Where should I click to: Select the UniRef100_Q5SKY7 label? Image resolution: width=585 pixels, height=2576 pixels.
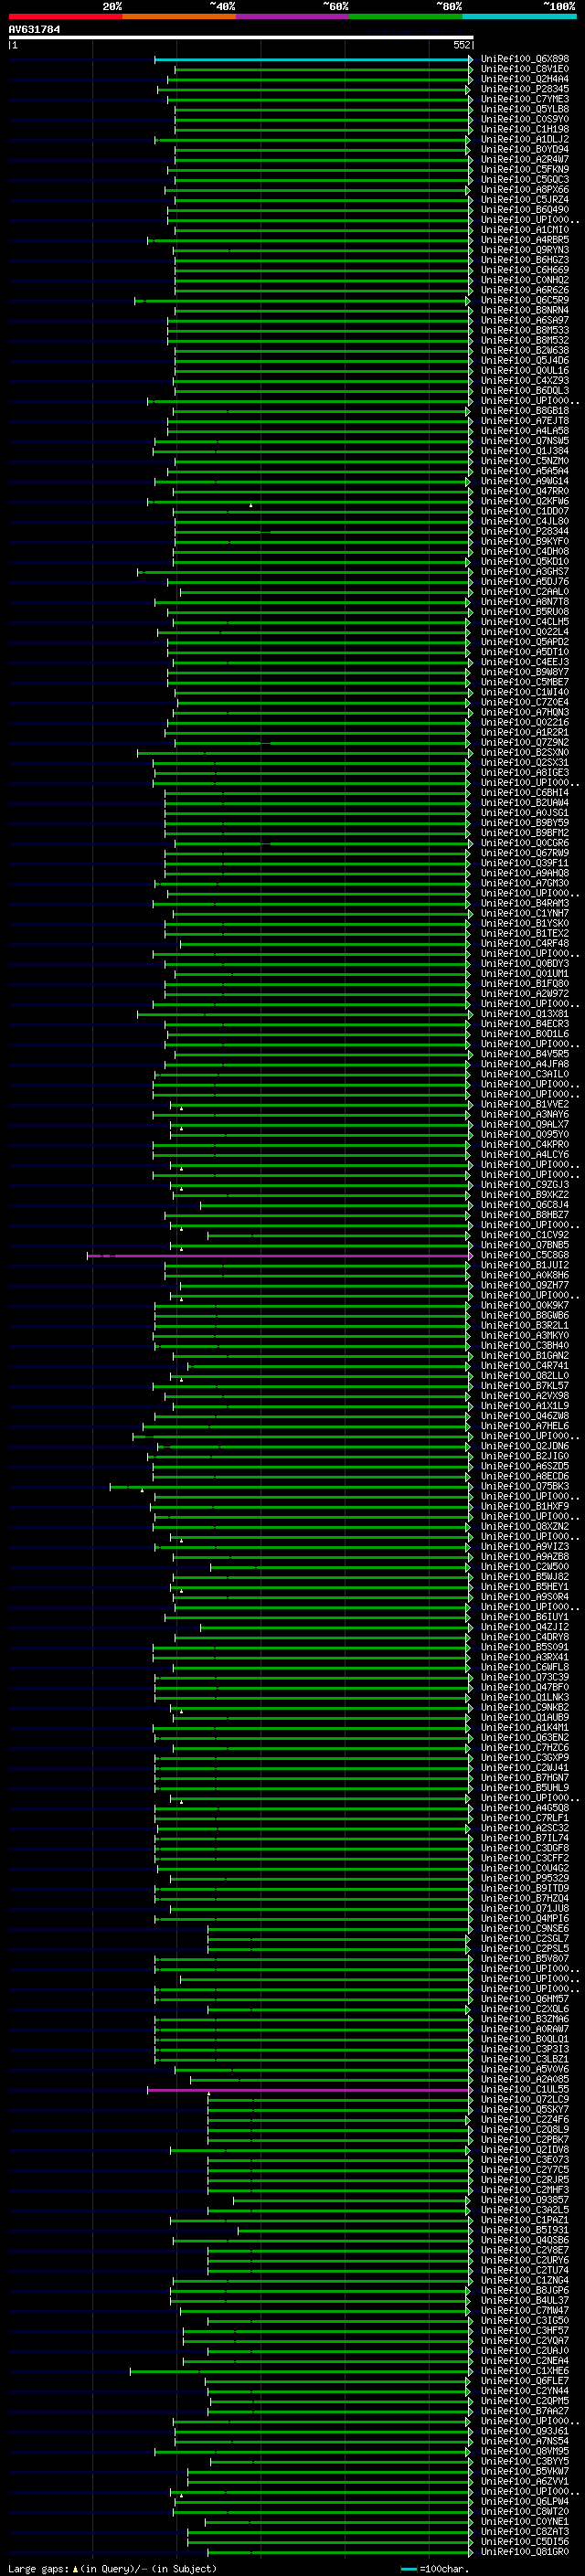(x=525, y=2109)
